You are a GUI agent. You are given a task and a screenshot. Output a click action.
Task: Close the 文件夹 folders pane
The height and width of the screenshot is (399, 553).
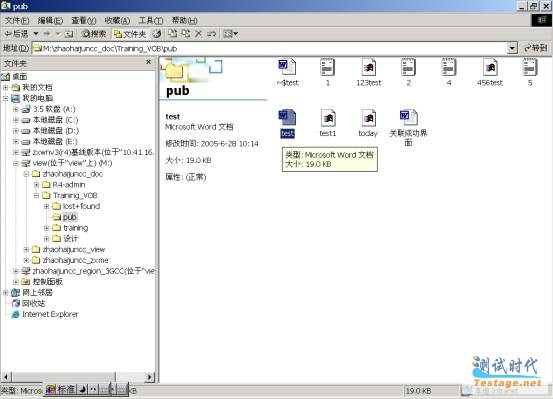point(148,62)
